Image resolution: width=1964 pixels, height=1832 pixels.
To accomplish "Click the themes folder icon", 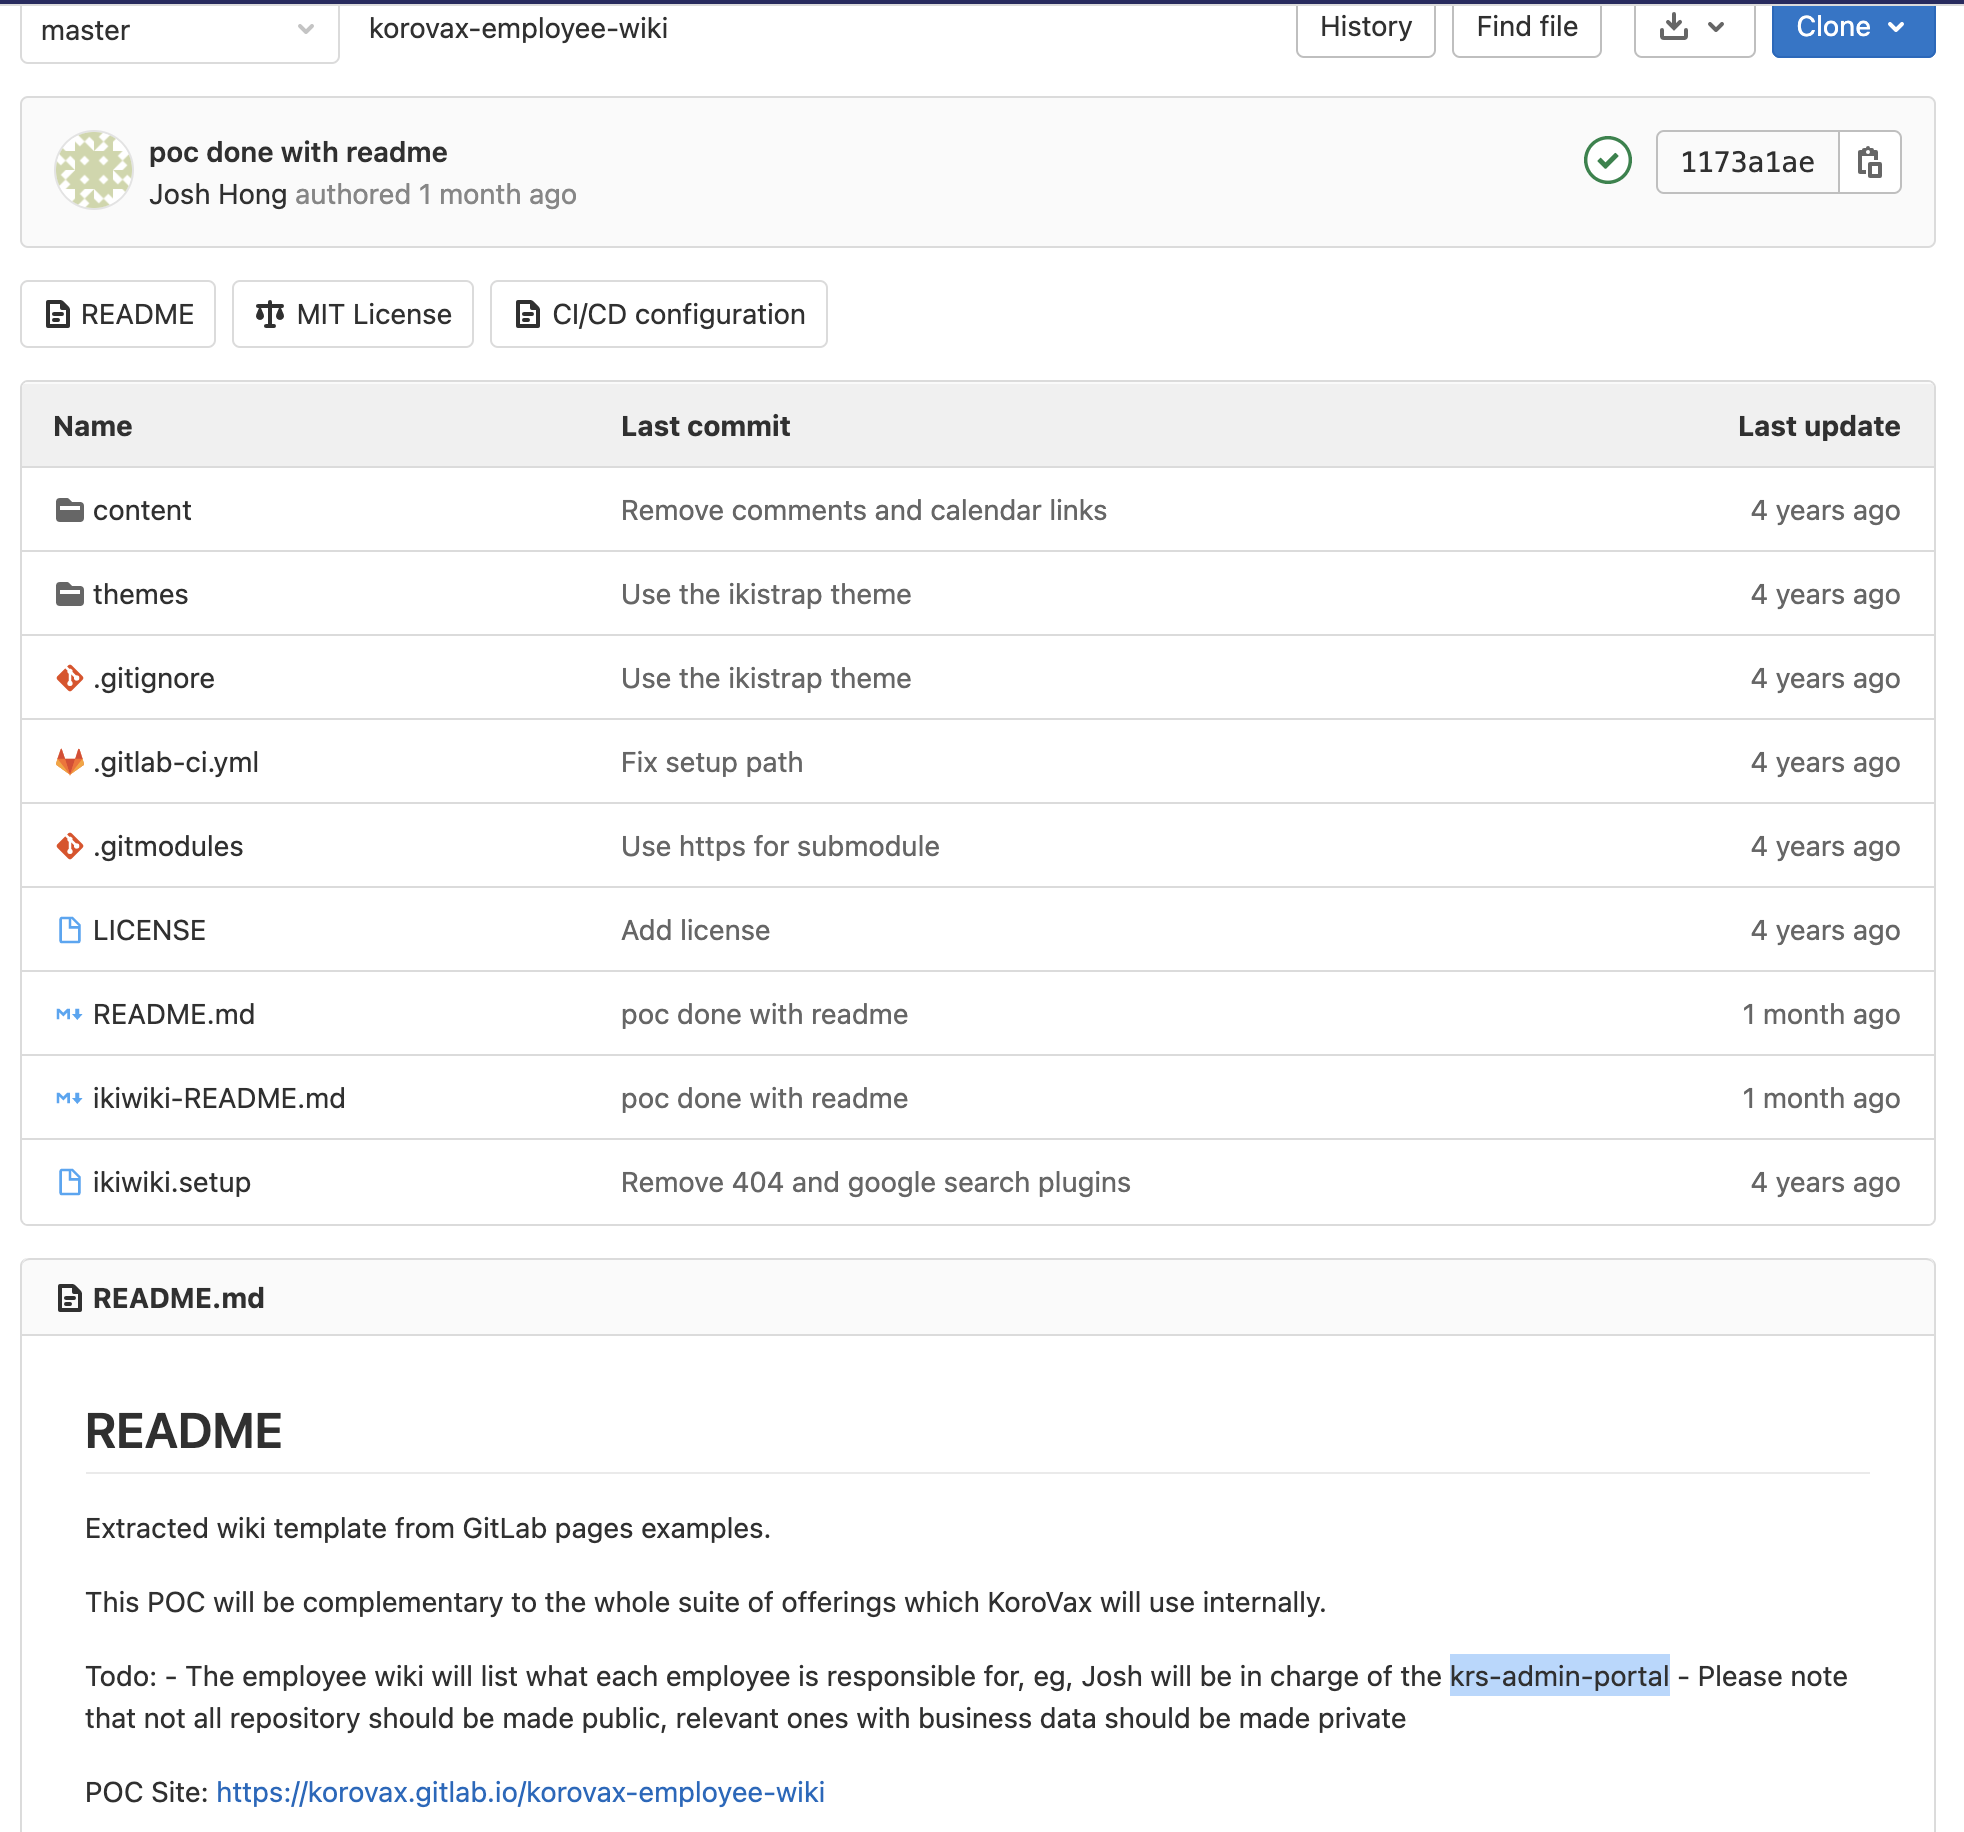I will tap(70, 594).
